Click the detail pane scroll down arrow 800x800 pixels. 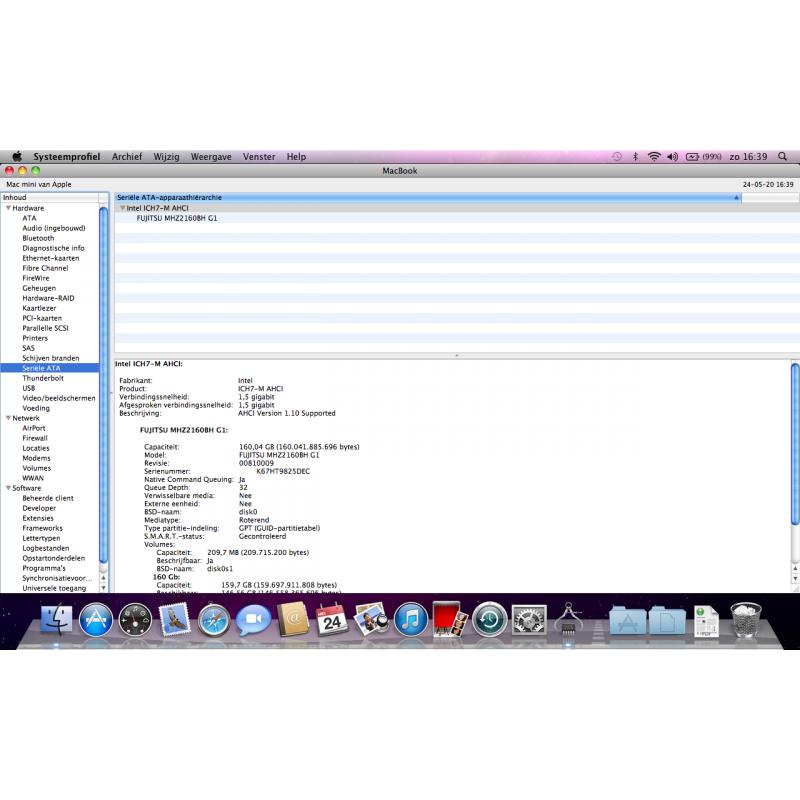[795, 579]
